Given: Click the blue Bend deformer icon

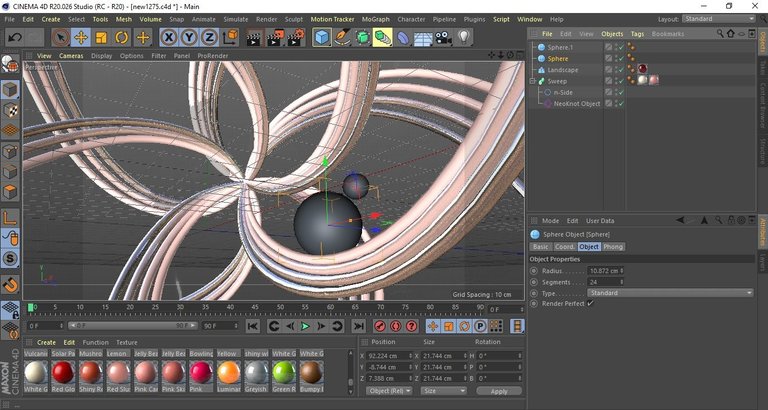Looking at the screenshot, I should [x=403, y=38].
